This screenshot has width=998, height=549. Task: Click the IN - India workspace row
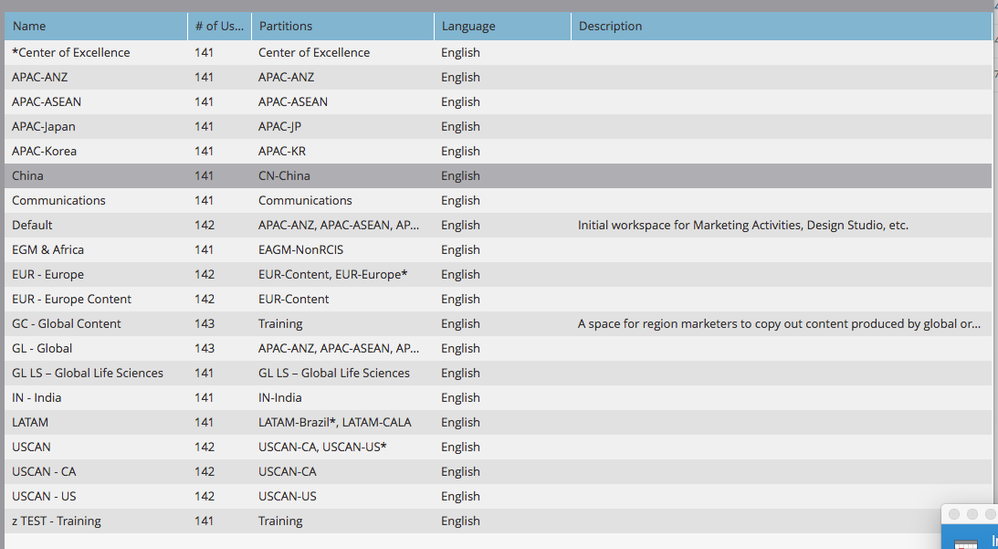[498, 398]
